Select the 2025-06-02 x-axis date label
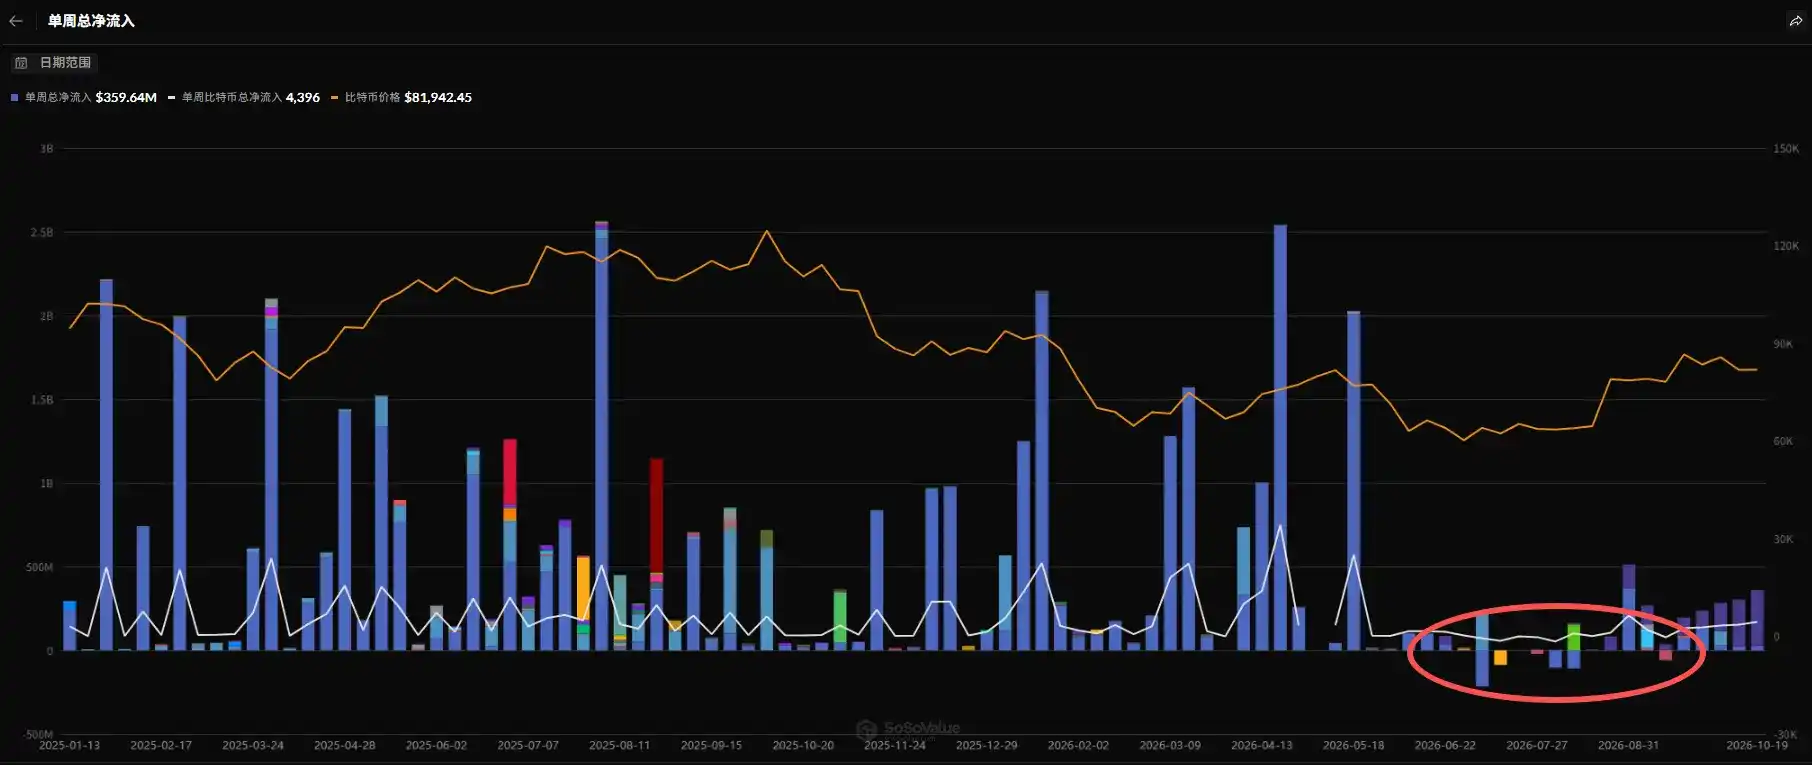 pyautogui.click(x=436, y=746)
